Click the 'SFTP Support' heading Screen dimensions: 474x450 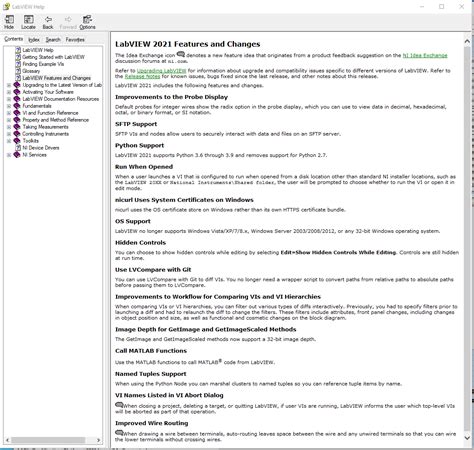(x=136, y=124)
